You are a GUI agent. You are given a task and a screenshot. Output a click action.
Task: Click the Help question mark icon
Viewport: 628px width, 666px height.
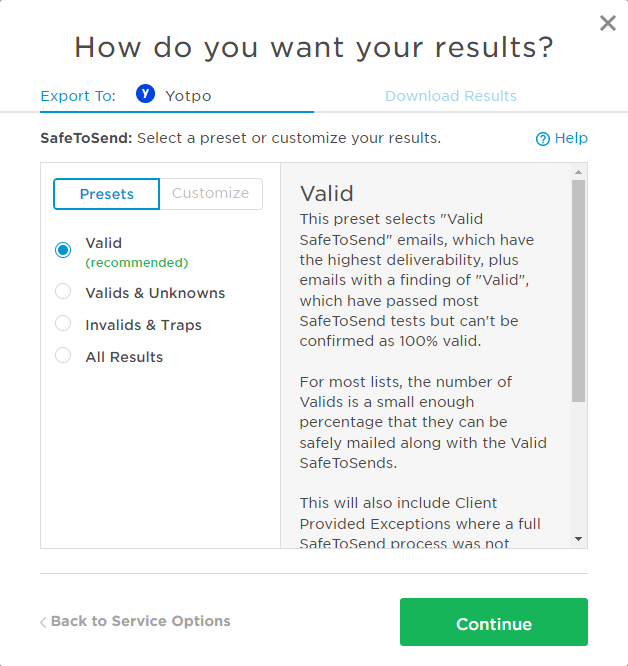tap(543, 139)
